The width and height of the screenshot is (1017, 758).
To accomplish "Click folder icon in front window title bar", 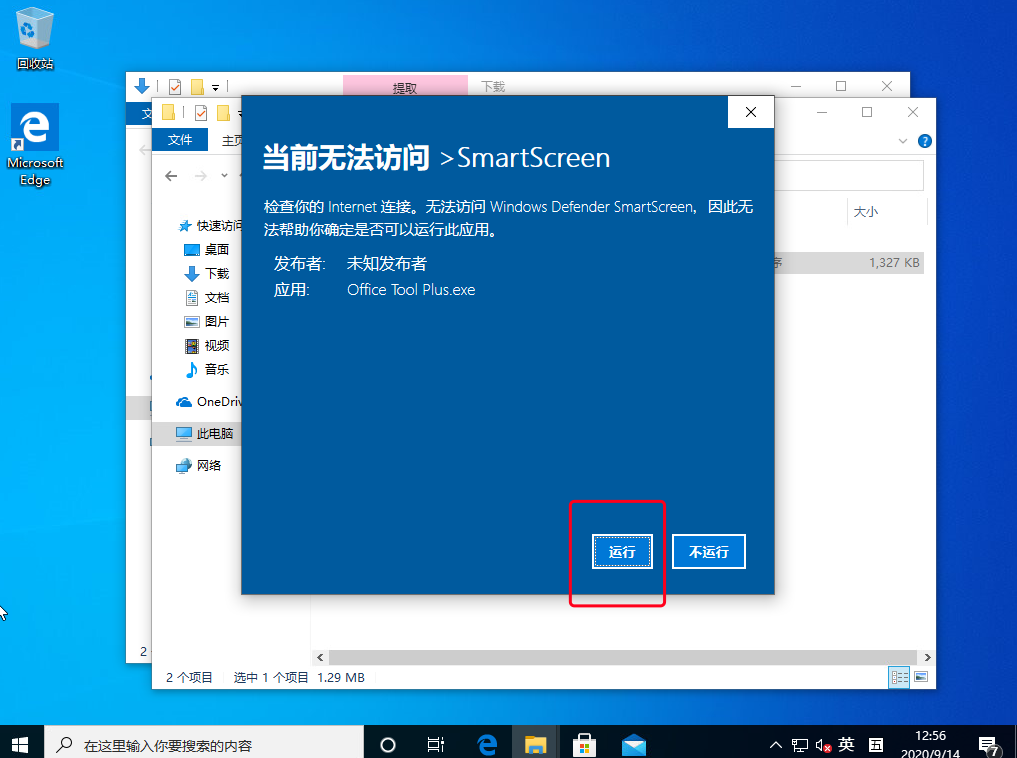I will 169,112.
